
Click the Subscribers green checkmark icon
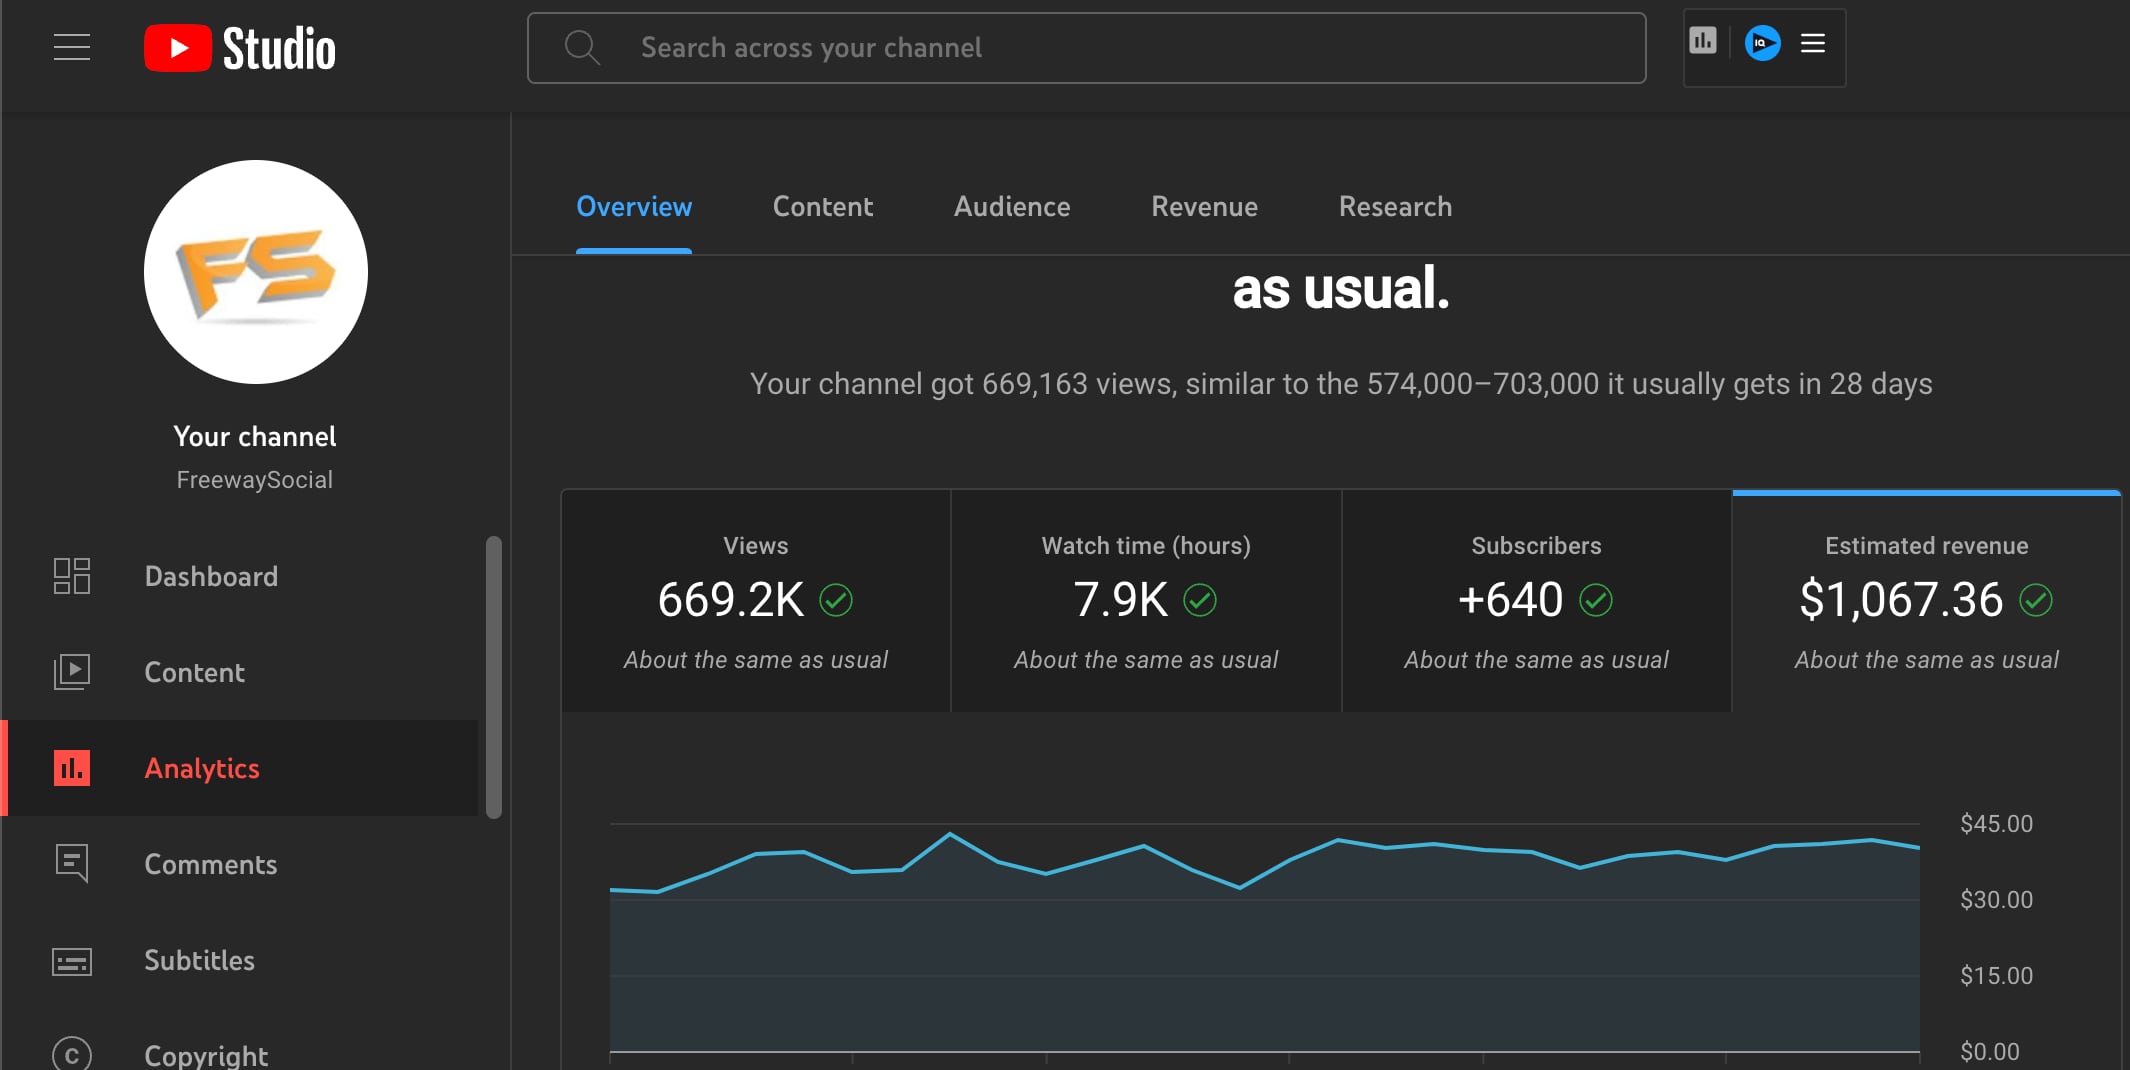pos(1596,600)
